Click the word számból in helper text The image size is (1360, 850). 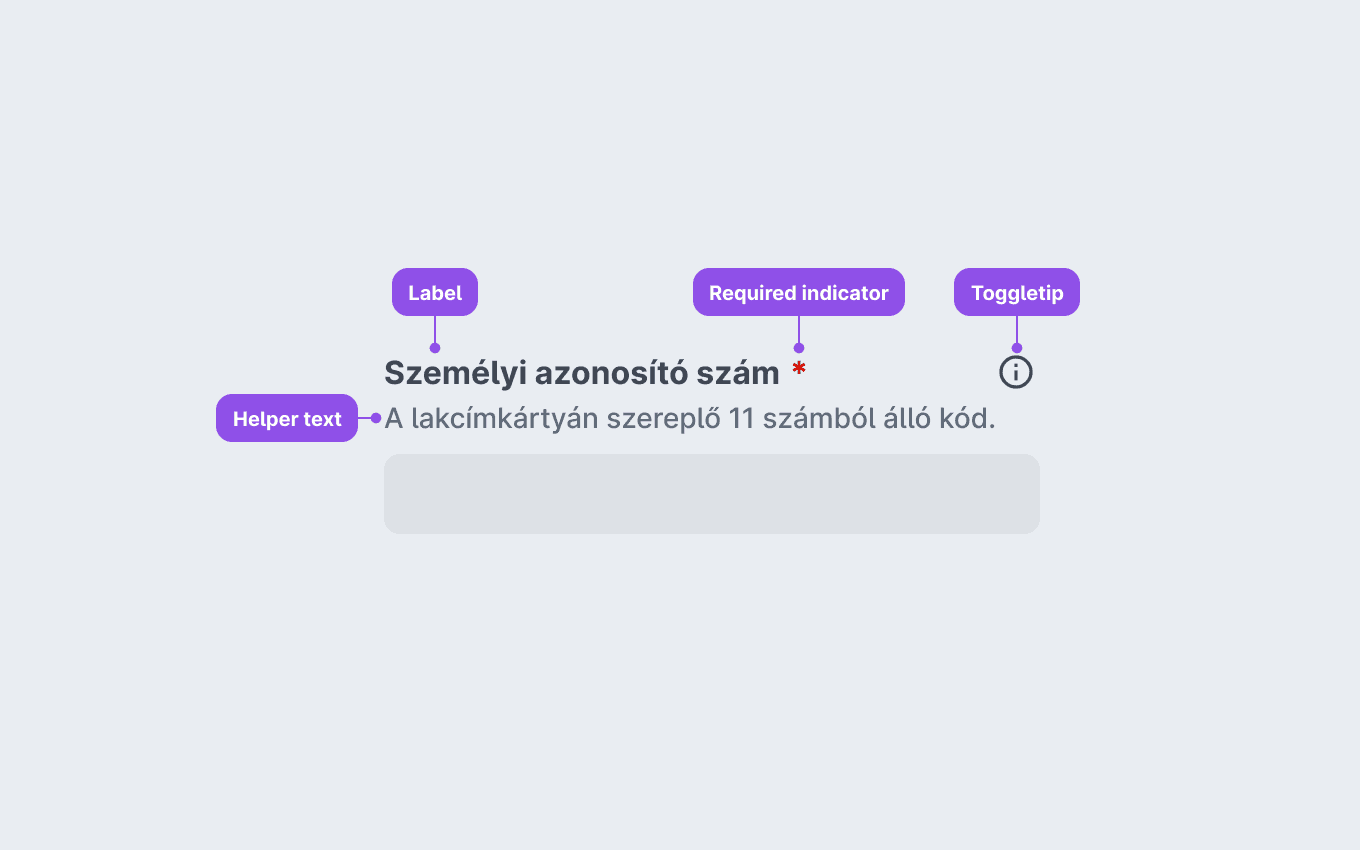tap(817, 418)
